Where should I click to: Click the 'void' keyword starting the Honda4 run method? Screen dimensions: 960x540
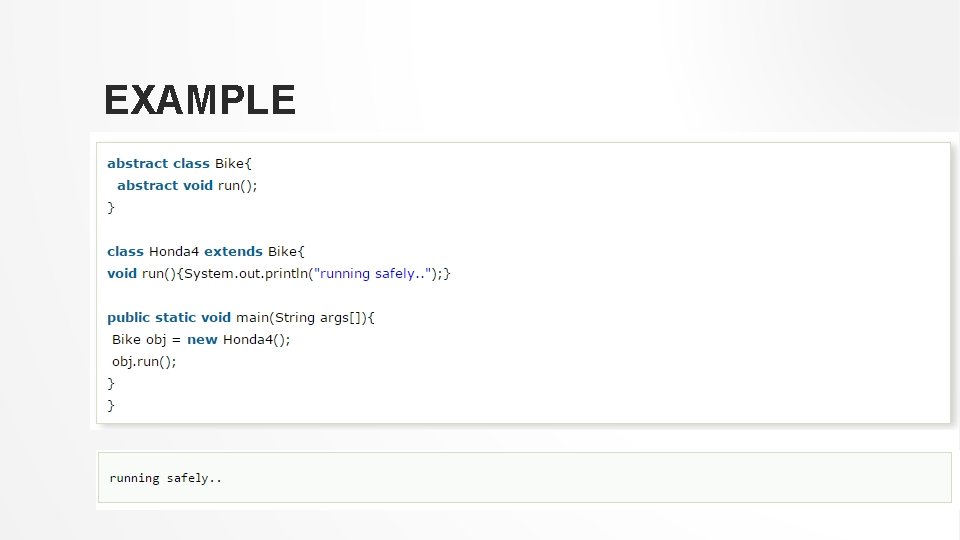[x=122, y=273]
